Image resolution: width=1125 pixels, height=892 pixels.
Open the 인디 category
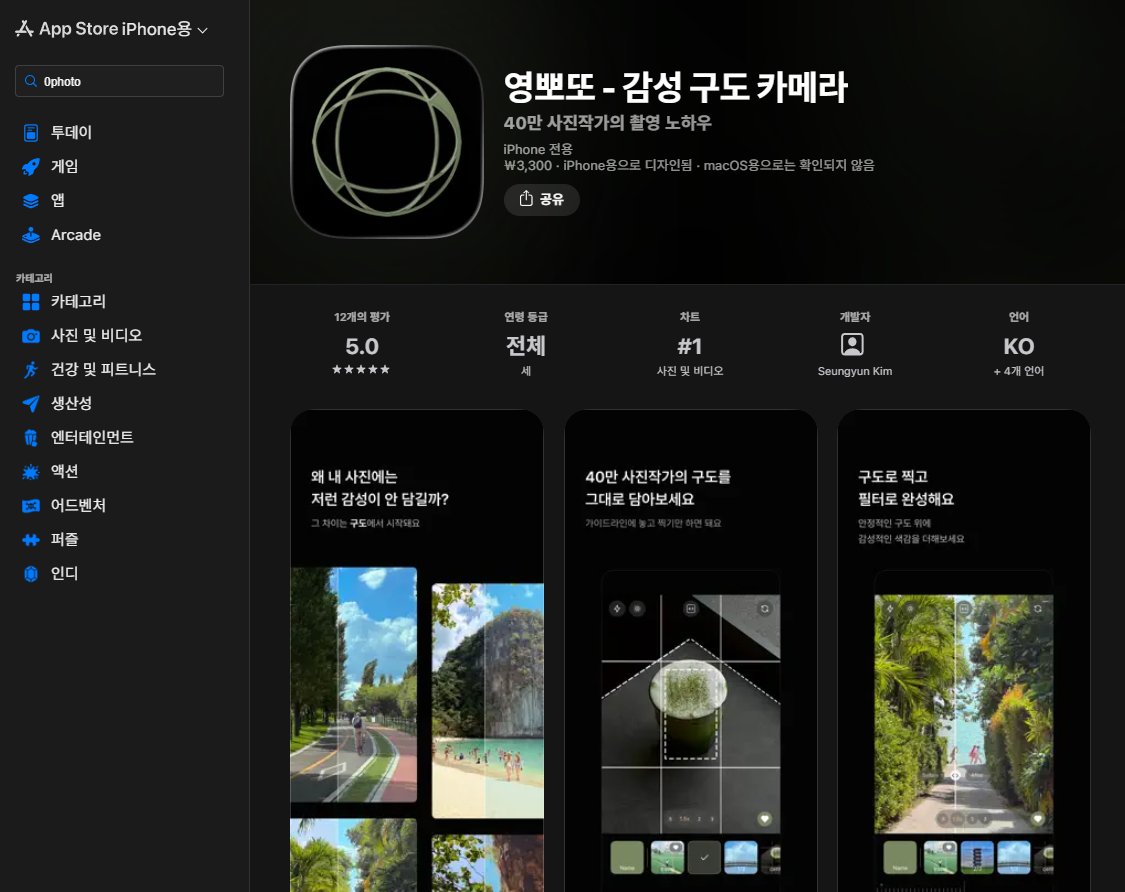[65, 573]
